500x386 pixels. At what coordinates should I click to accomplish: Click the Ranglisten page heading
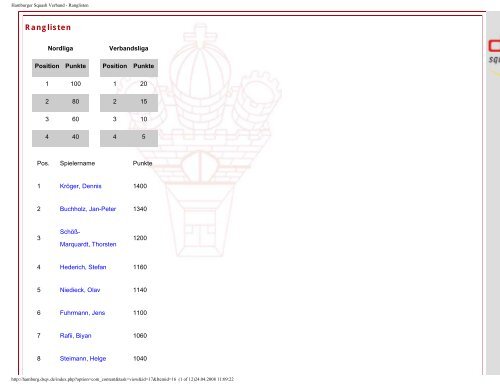point(48,27)
